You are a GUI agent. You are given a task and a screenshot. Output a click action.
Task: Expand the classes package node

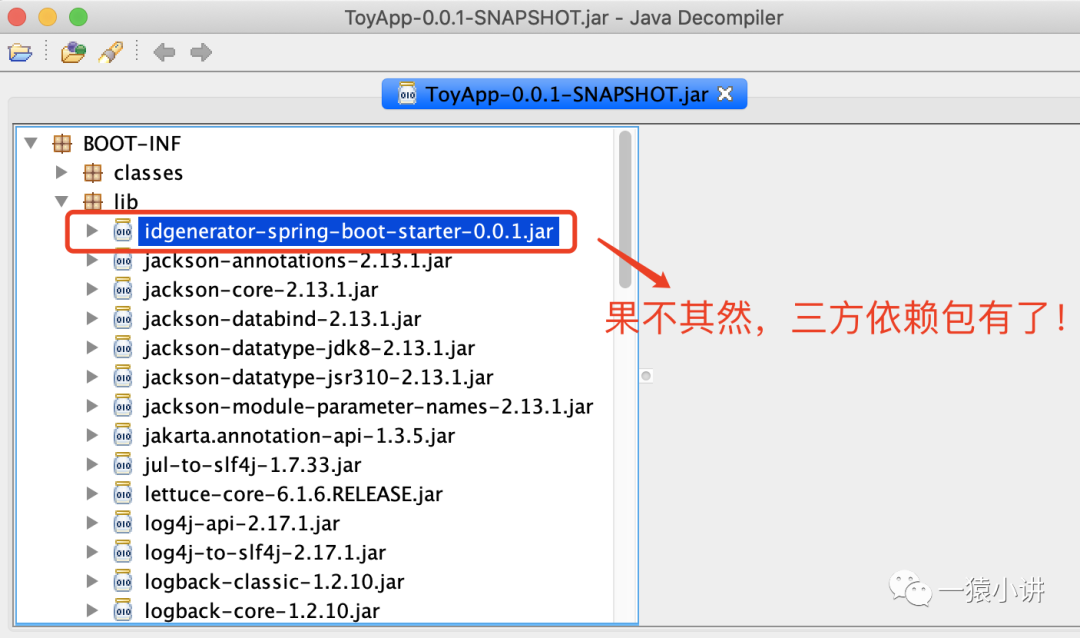[x=61, y=172]
